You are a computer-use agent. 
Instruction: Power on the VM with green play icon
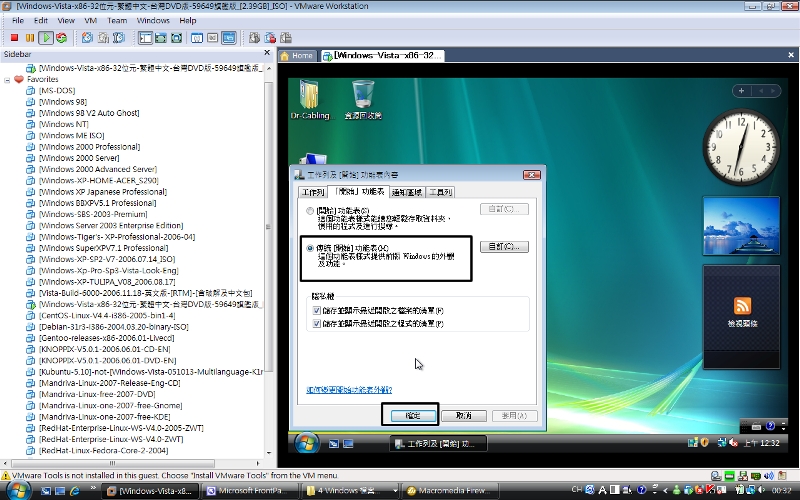pos(46,38)
